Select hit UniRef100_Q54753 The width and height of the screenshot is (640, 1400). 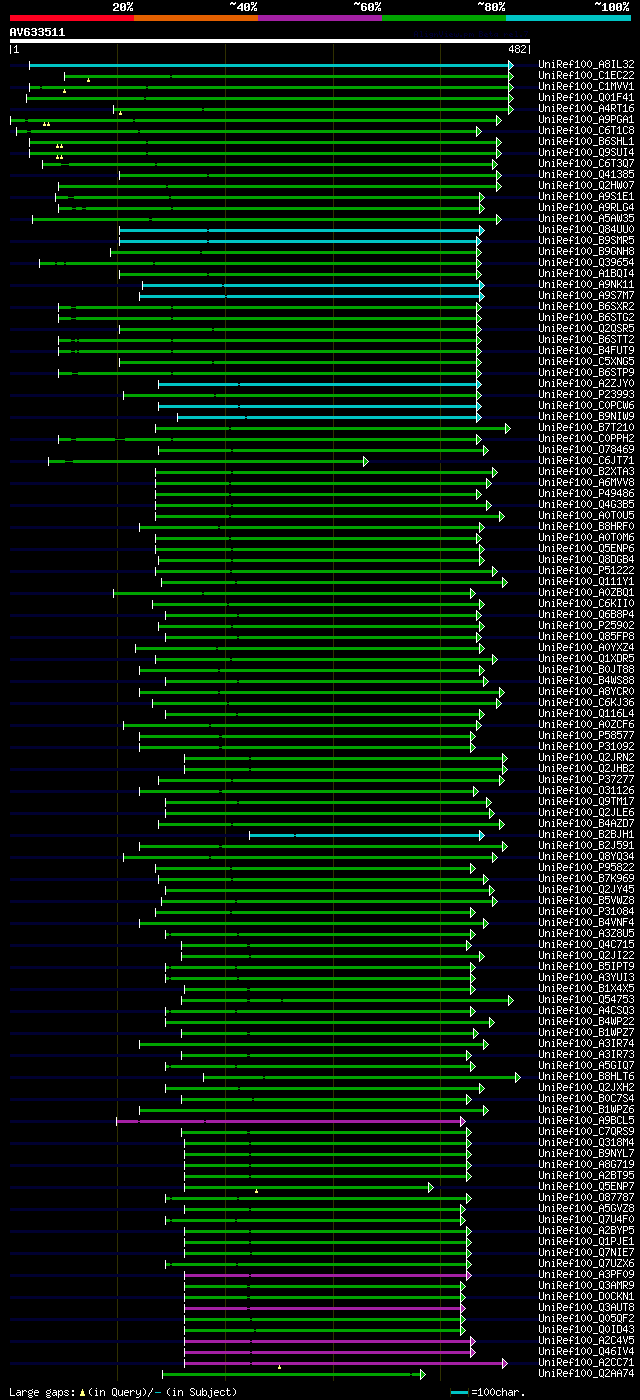click(586, 999)
